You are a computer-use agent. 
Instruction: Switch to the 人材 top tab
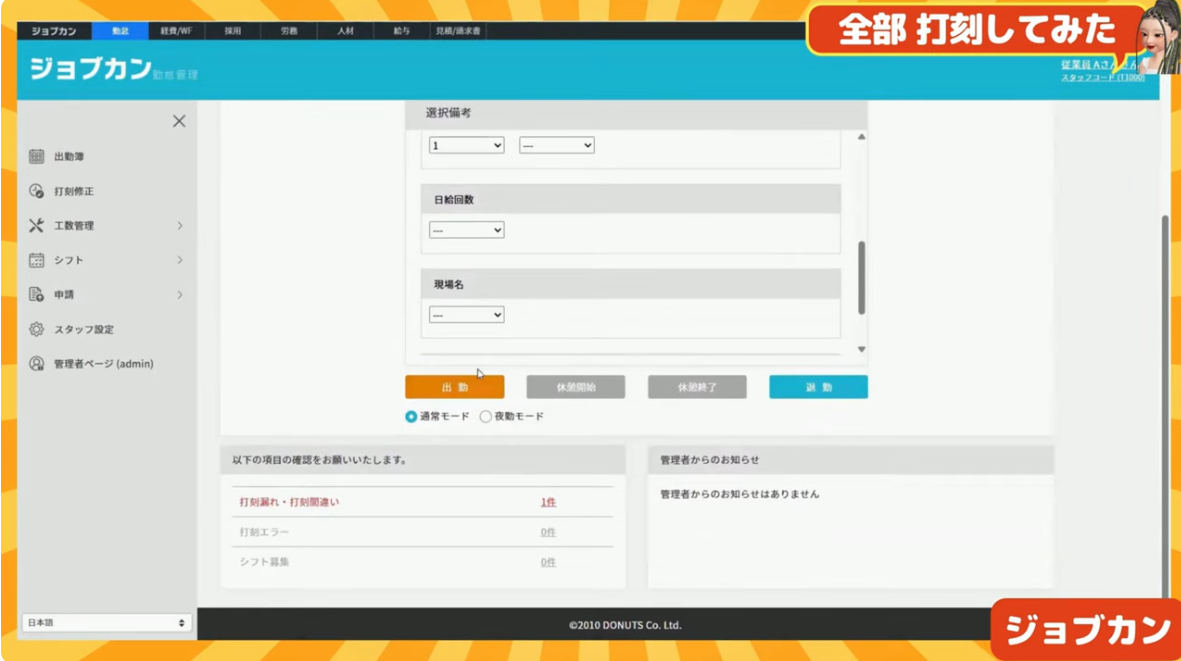[346, 31]
